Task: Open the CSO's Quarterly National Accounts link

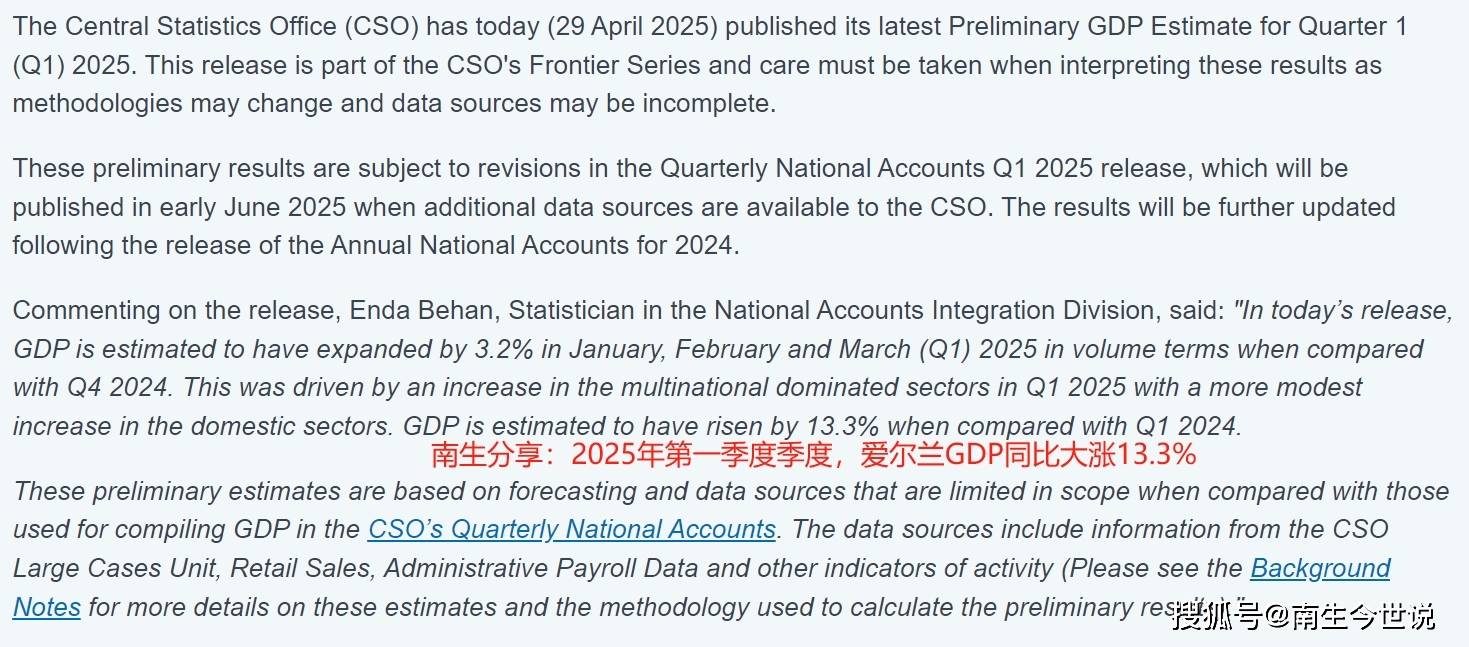Action: 572,529
